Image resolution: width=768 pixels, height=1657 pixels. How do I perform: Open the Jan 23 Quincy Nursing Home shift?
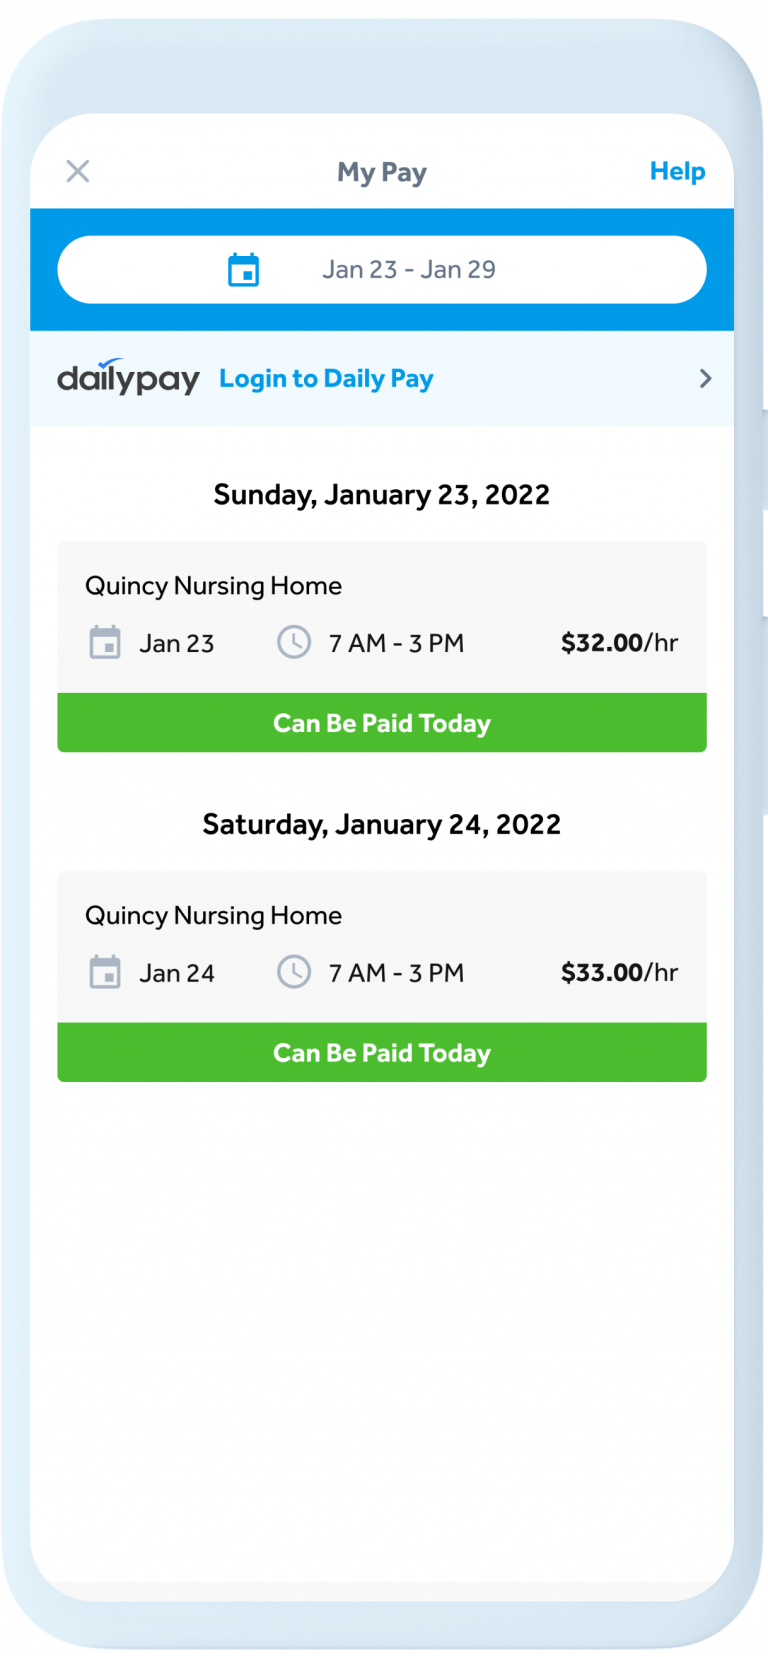(x=213, y=586)
